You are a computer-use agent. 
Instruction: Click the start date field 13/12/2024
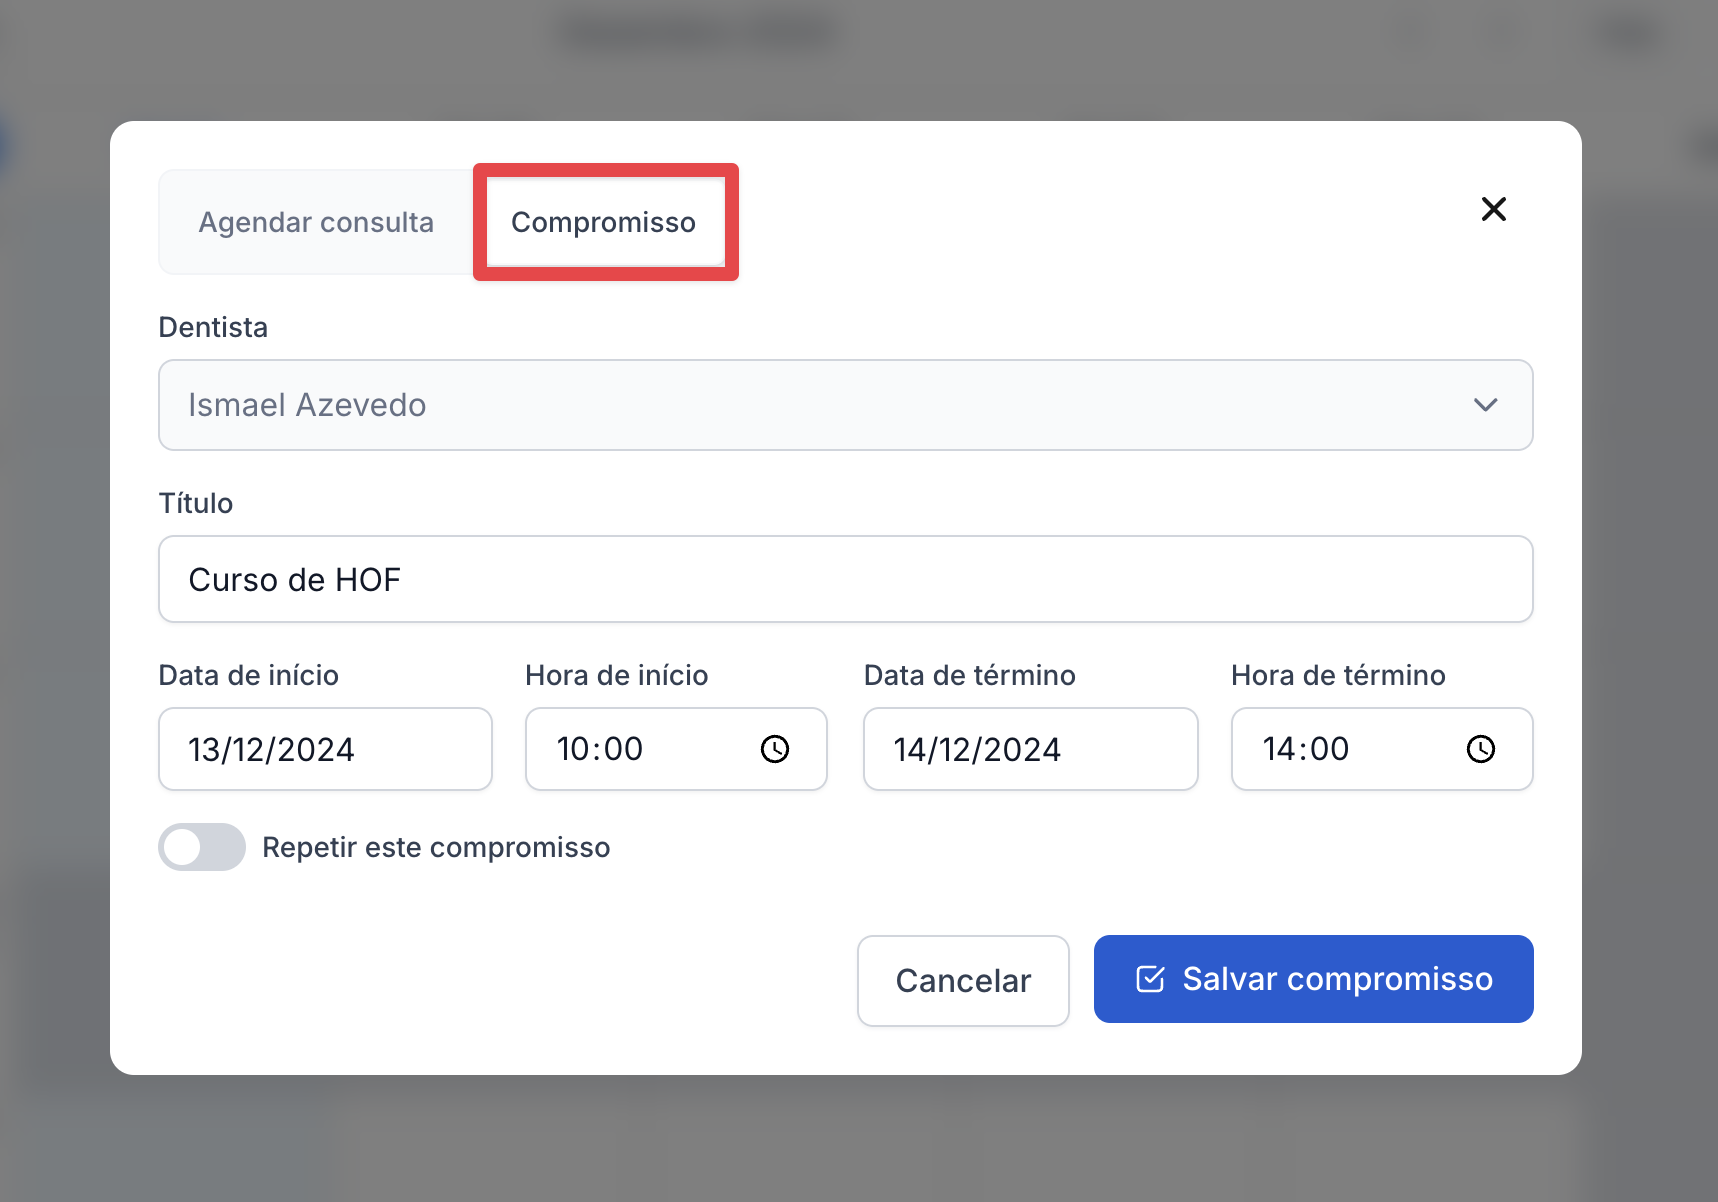point(325,749)
